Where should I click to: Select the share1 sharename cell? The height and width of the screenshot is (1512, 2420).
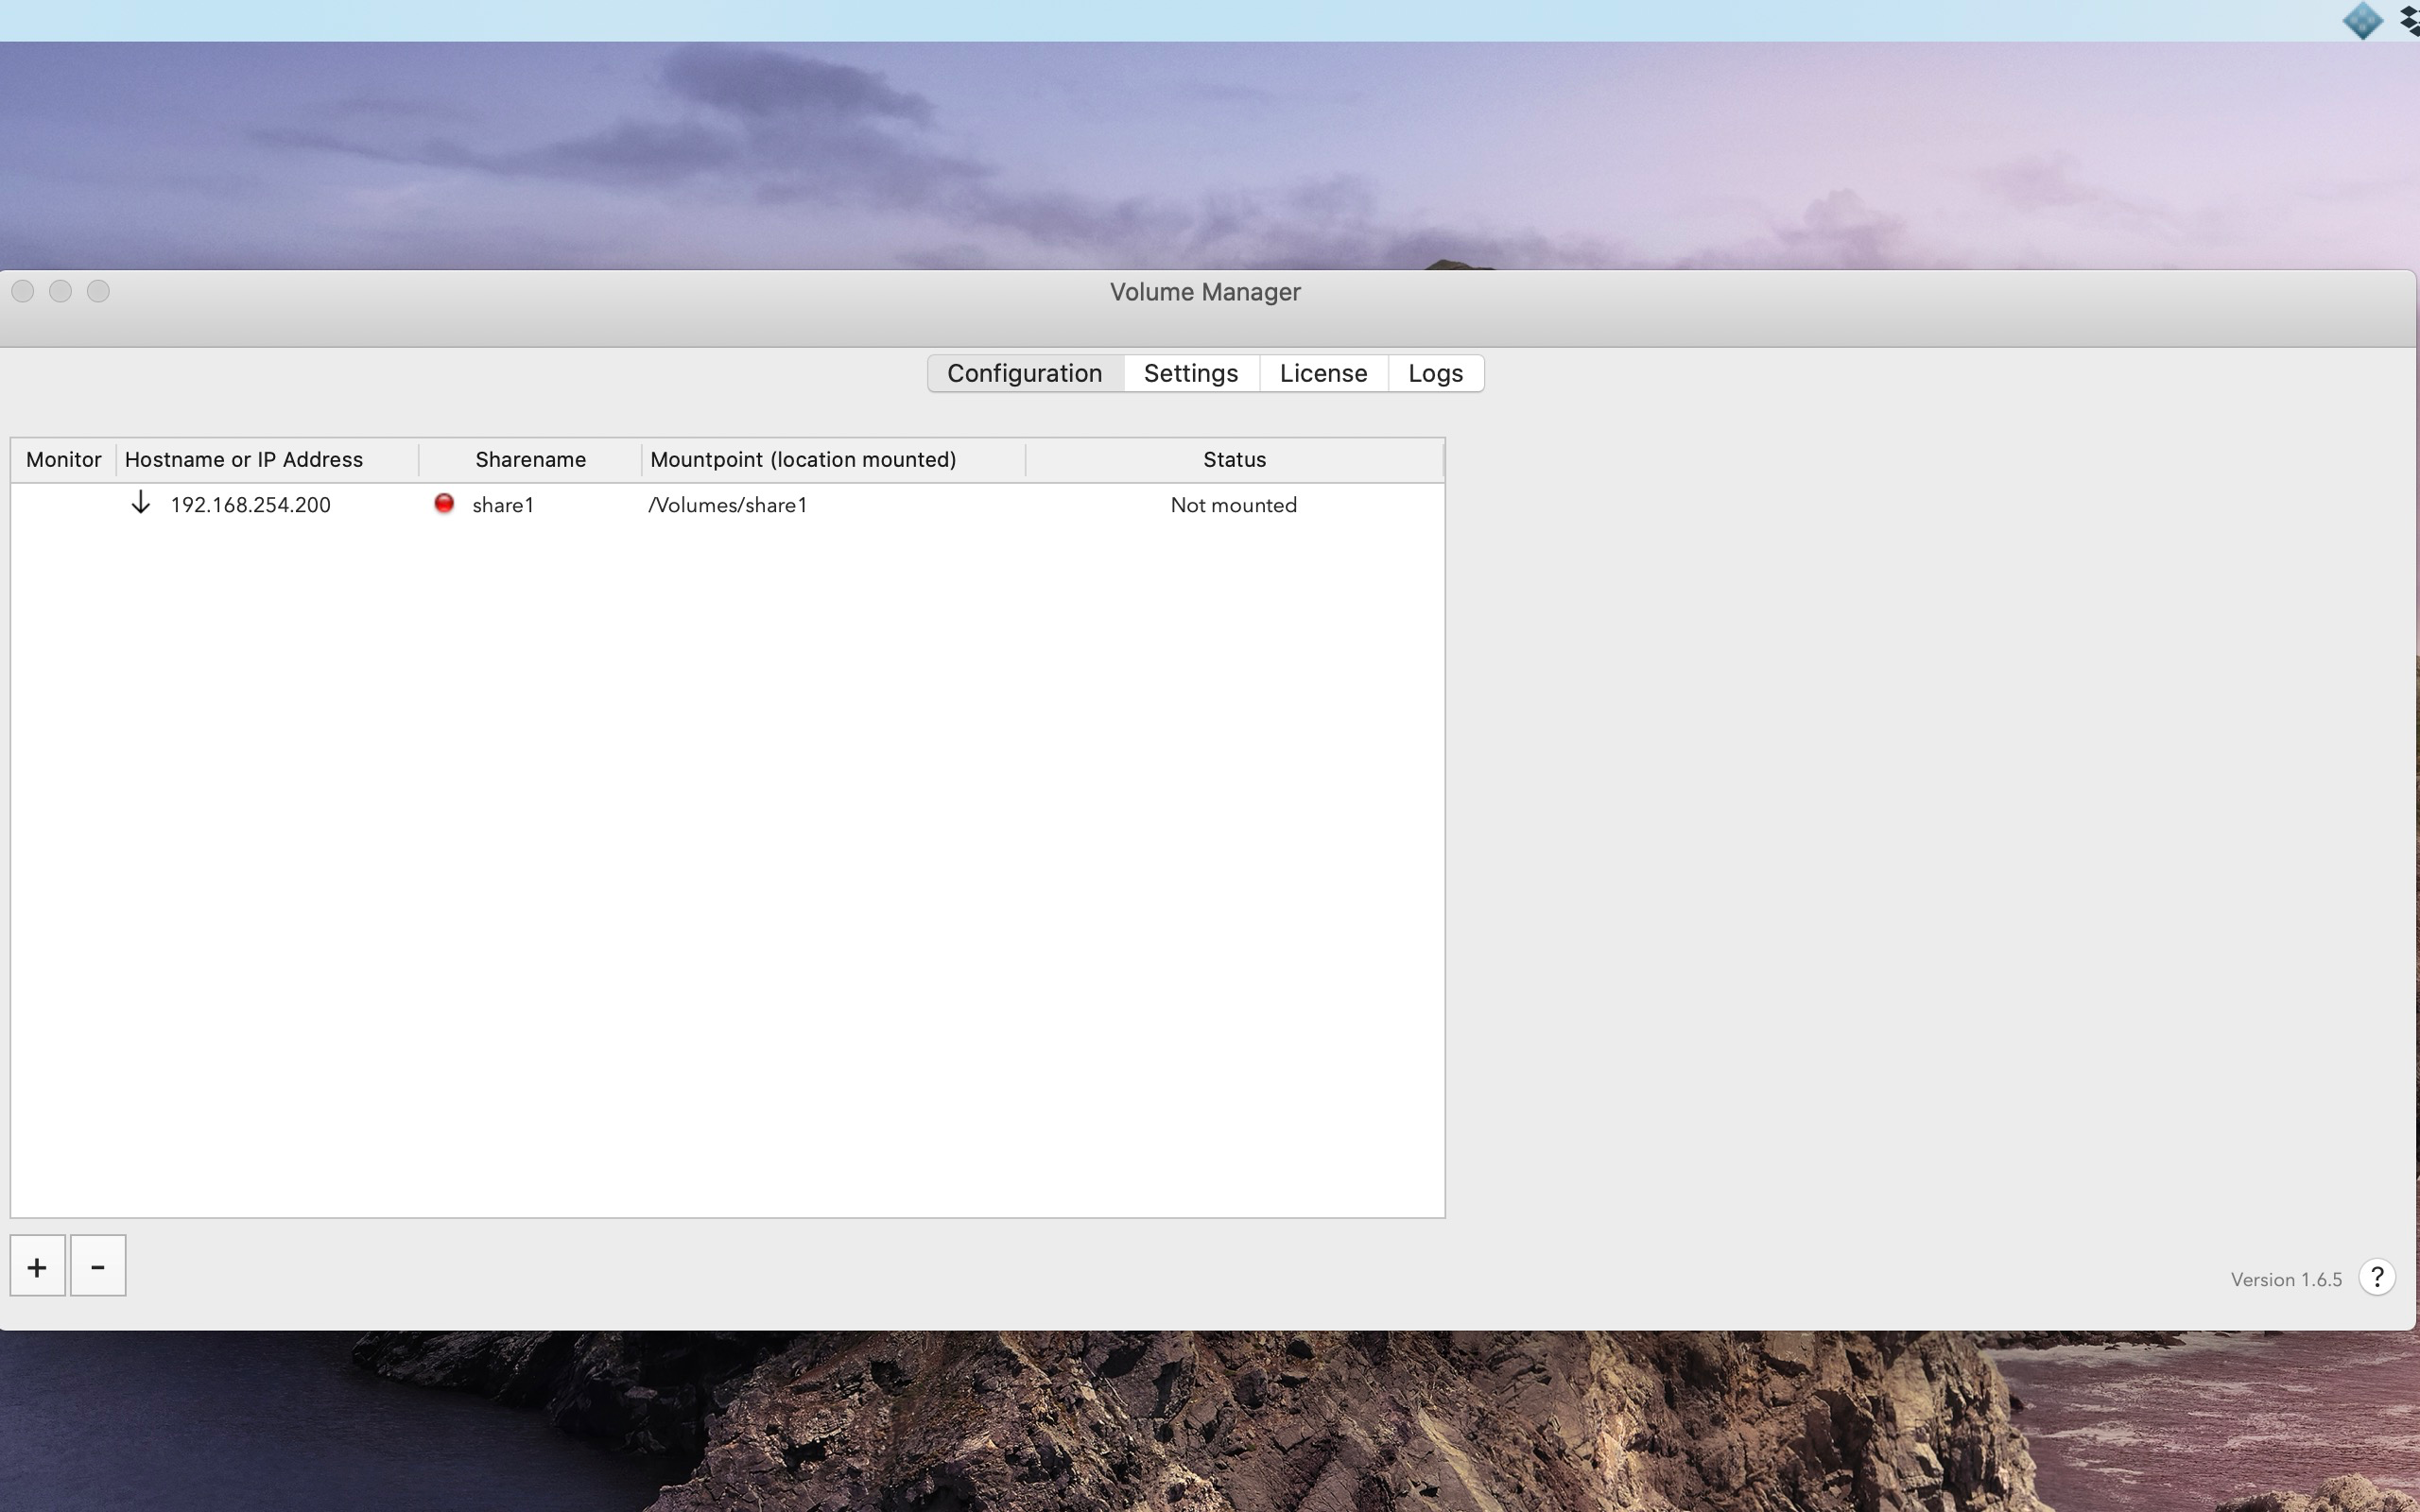click(x=503, y=505)
